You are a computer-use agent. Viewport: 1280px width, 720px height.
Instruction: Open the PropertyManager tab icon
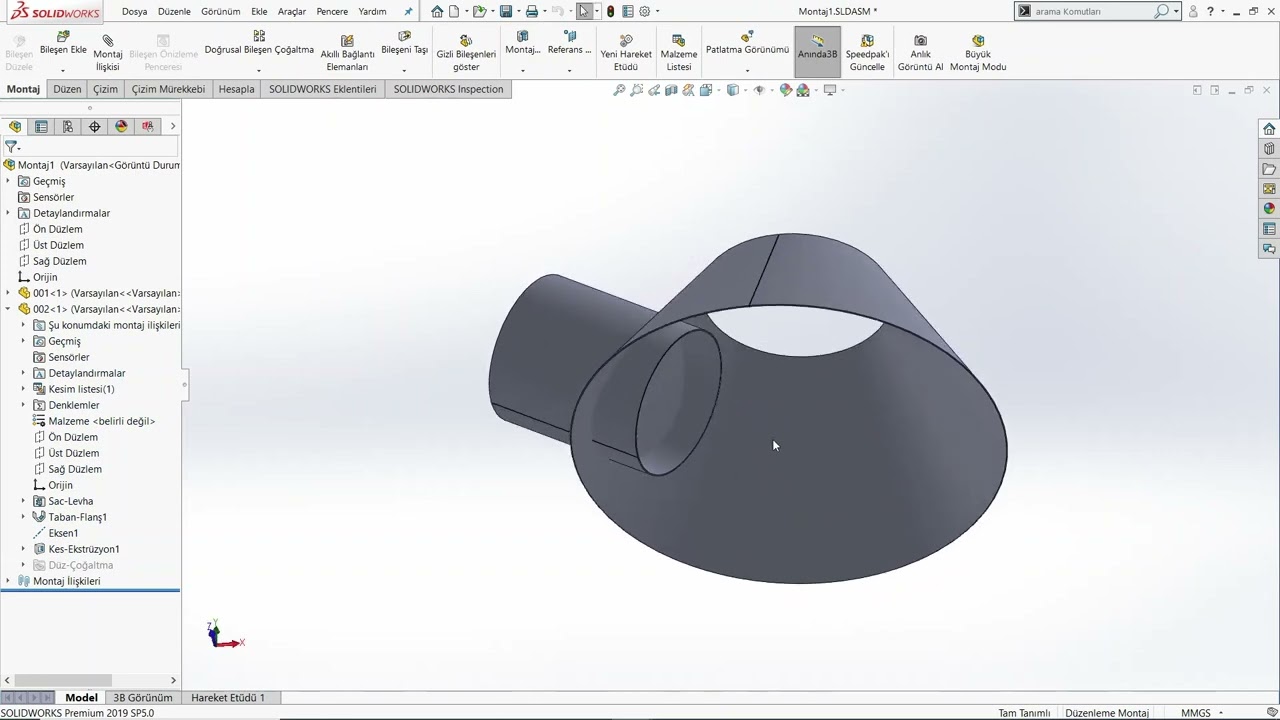(x=41, y=126)
